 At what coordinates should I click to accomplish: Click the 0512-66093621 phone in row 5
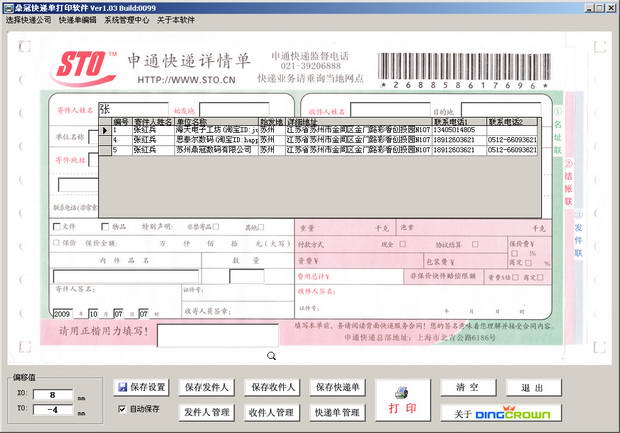point(512,150)
